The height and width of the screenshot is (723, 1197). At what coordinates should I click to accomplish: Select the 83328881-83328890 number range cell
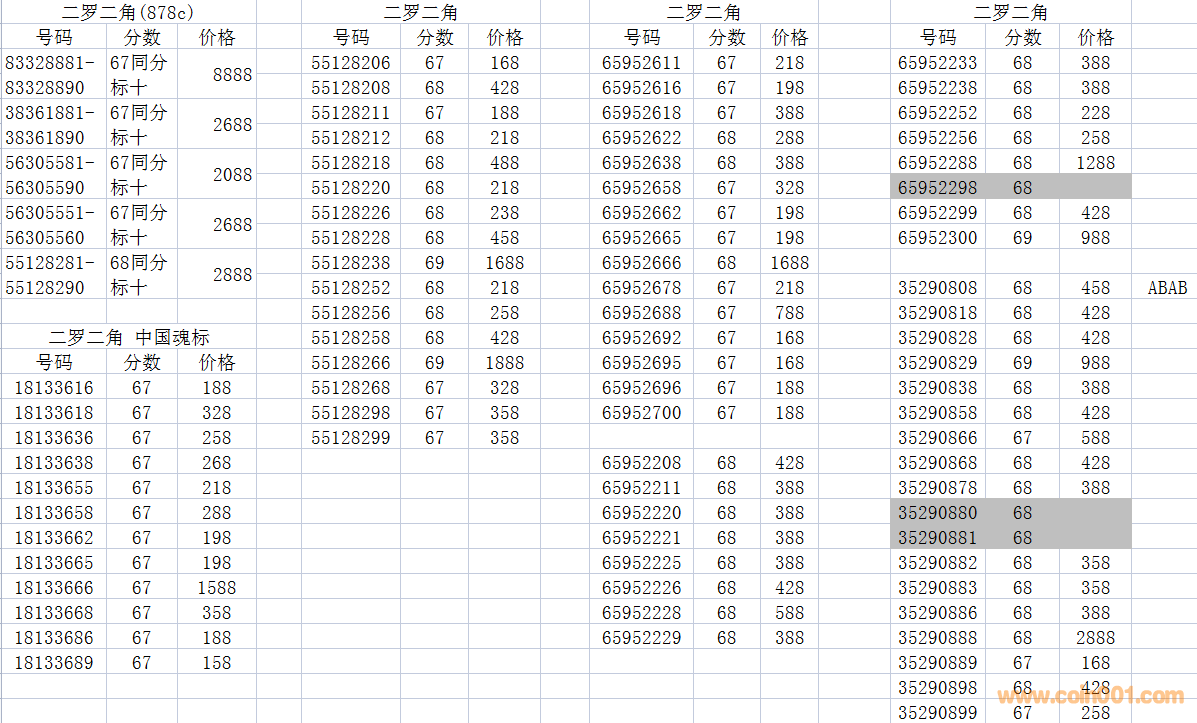tap(51, 75)
